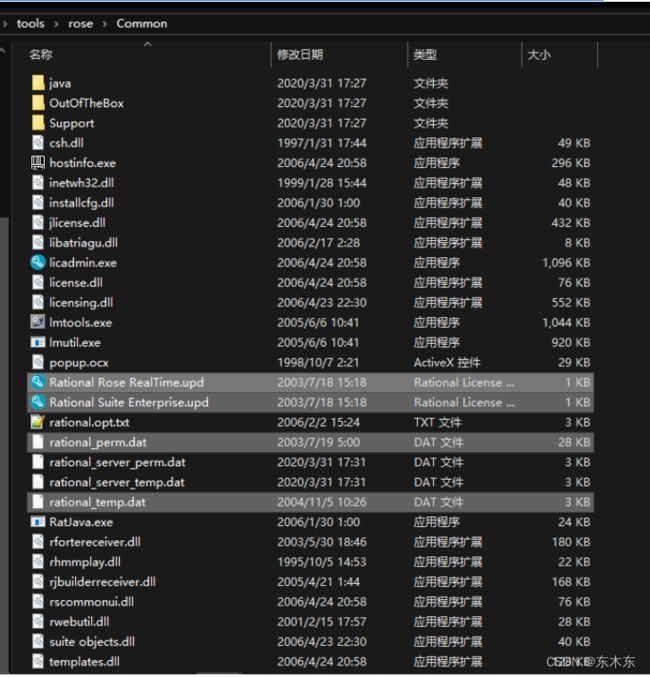Select the jlicense.dll file icon

[38, 222]
